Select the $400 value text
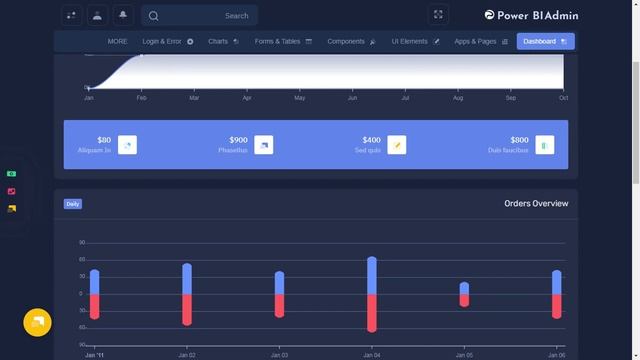This screenshot has width=640, height=360. tap(371, 140)
